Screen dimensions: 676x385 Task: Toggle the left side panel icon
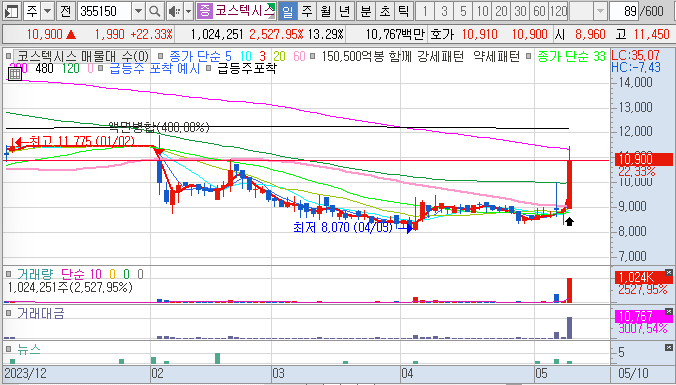pos(11,11)
